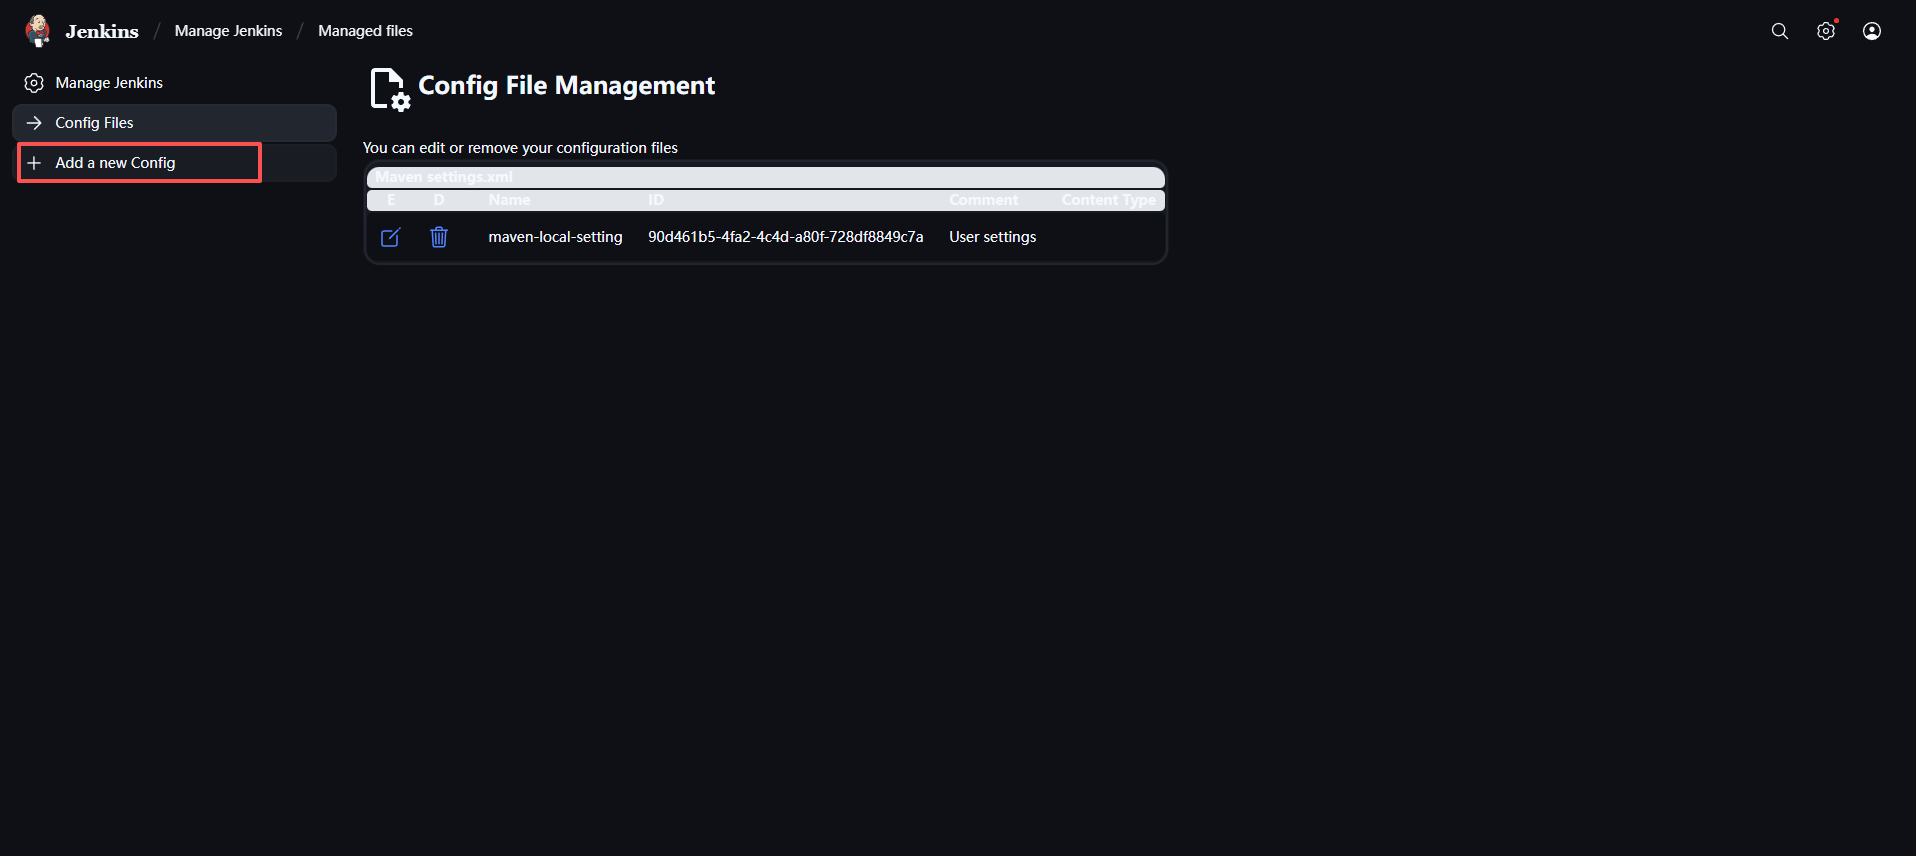The width and height of the screenshot is (1916, 856).
Task: Click the config ID starting with 90d461b5
Action: tap(785, 237)
